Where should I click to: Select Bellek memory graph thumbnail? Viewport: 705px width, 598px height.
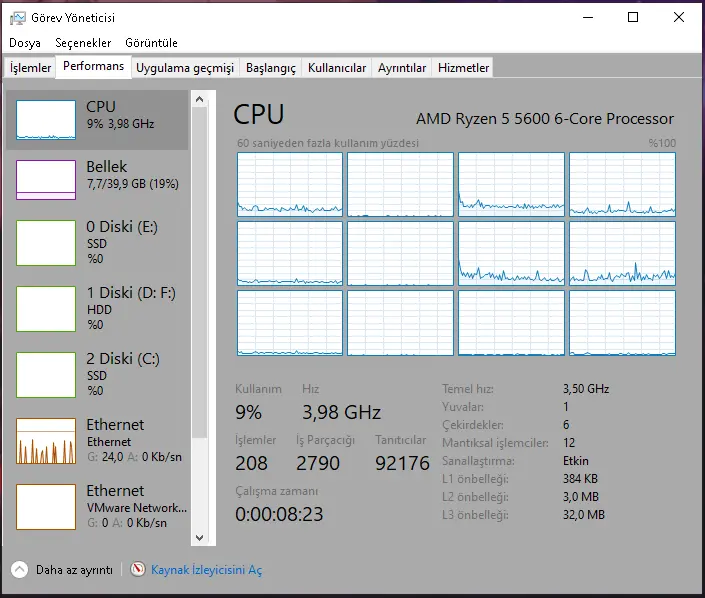[x=46, y=180]
